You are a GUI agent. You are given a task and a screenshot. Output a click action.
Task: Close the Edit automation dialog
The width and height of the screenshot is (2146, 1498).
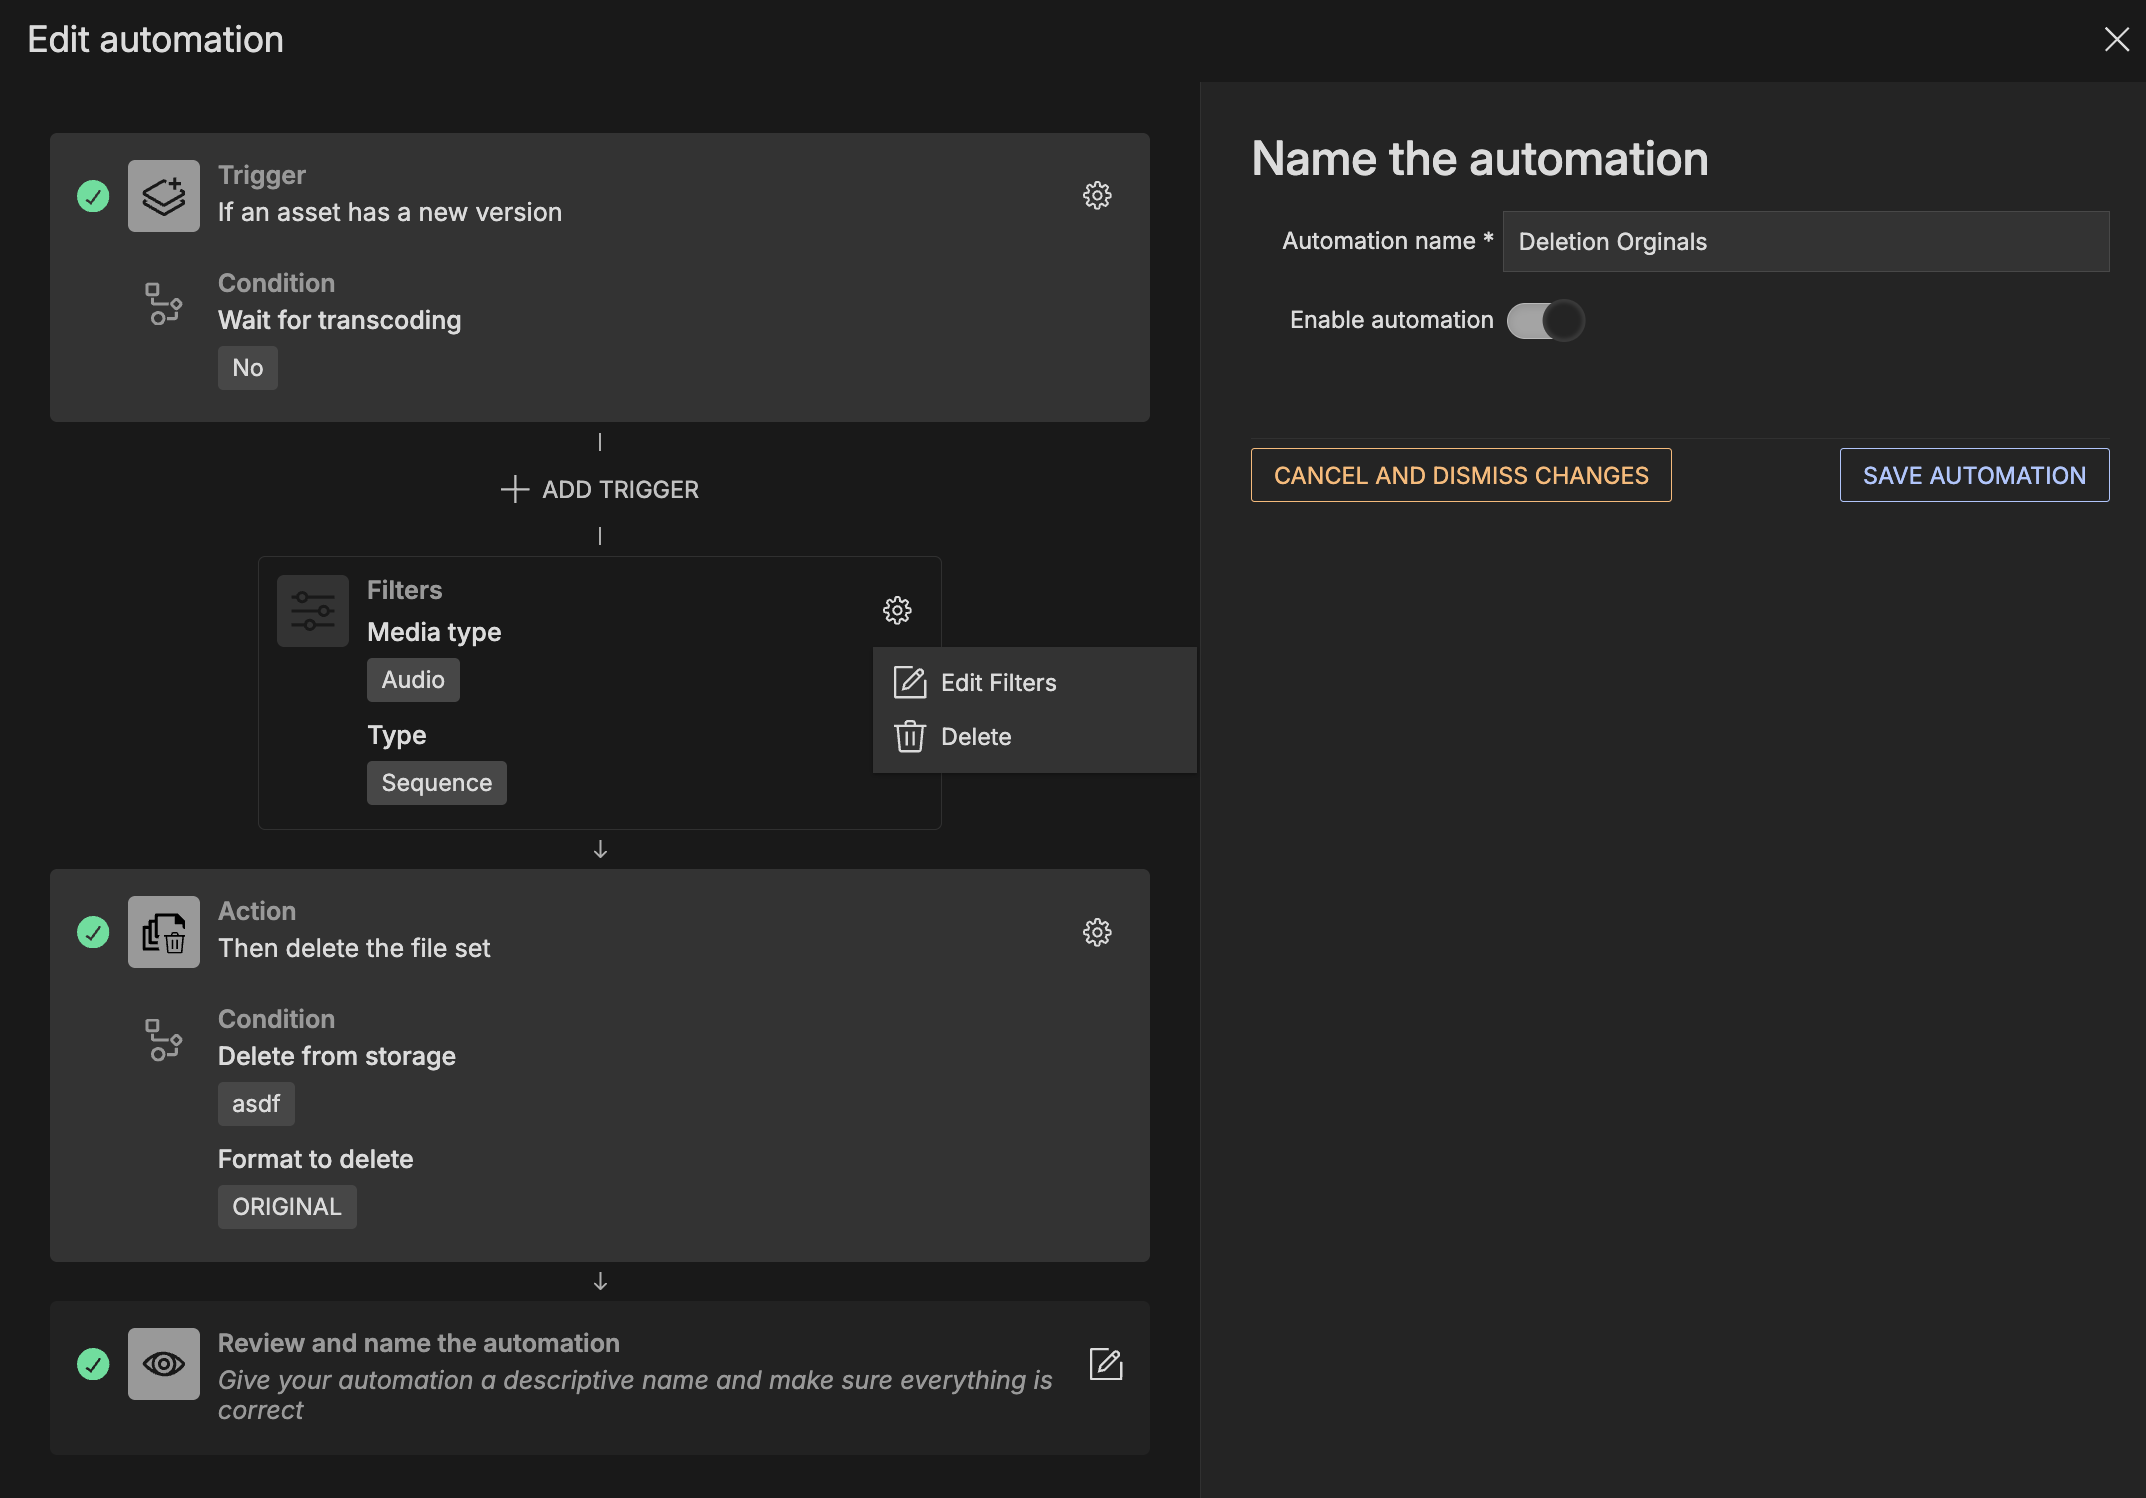click(x=2116, y=39)
